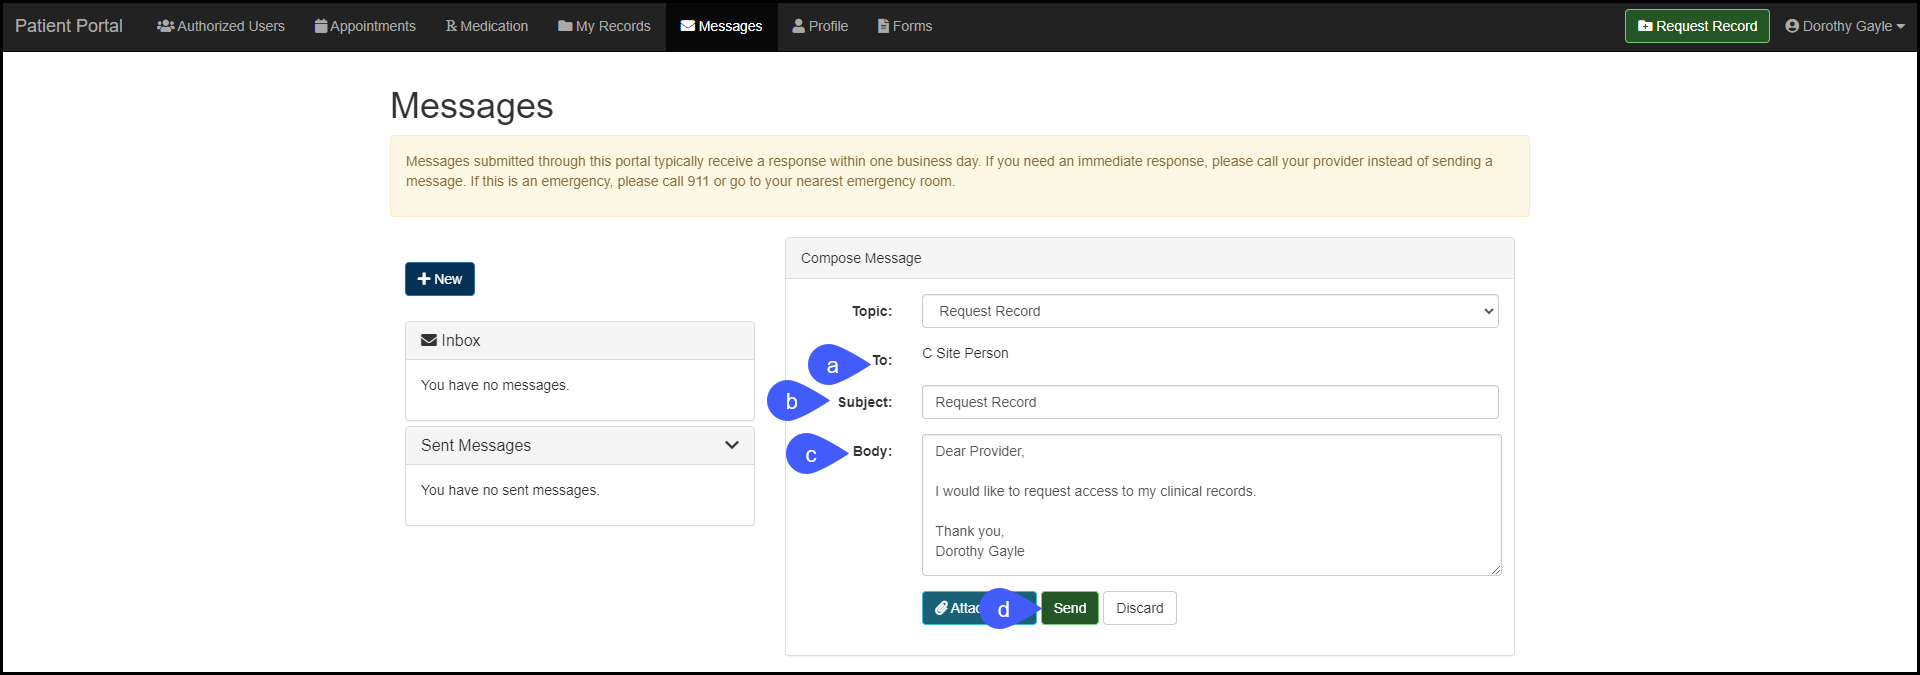Open the Topic dropdown

point(1210,311)
